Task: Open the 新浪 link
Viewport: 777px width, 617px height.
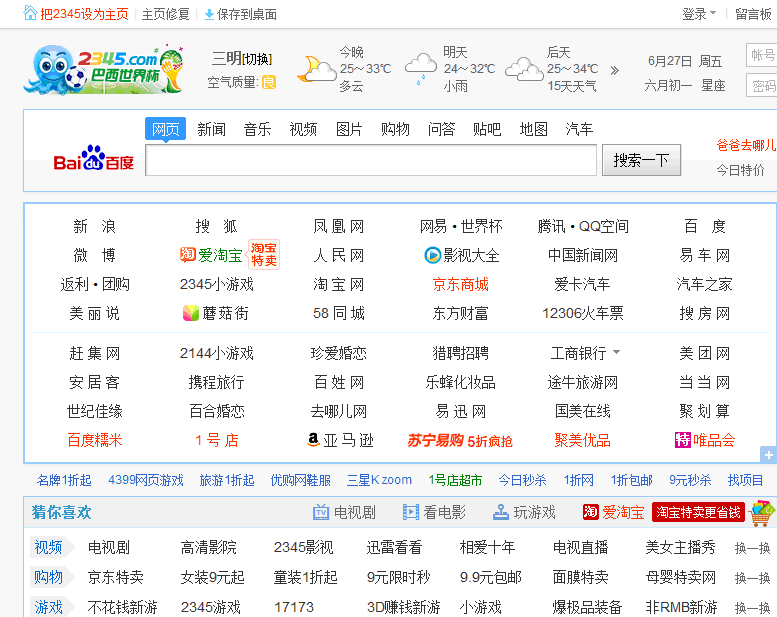Action: 95,226
